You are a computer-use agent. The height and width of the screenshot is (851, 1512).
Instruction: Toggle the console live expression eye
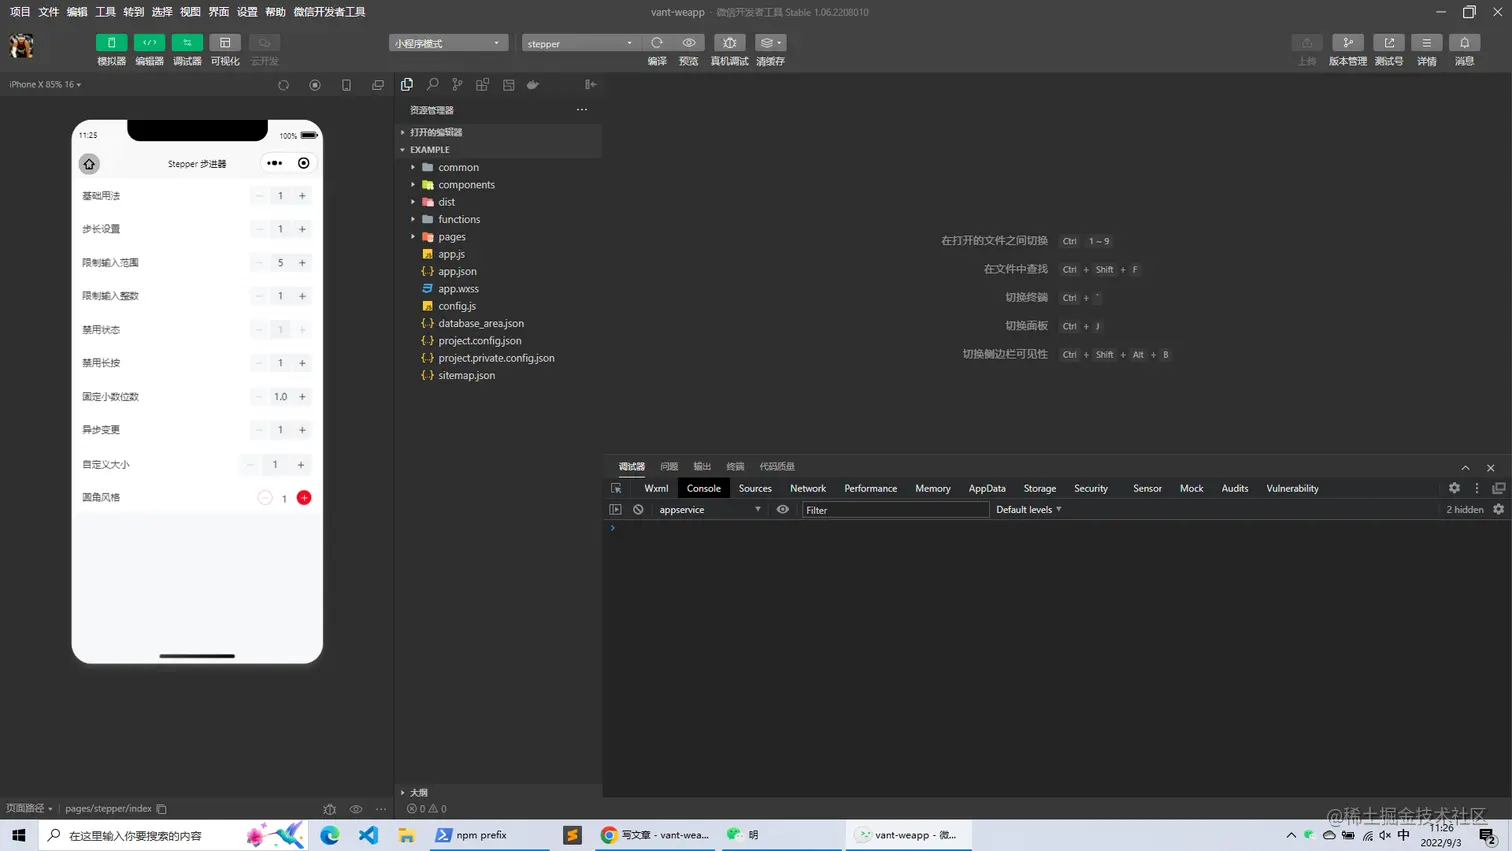(x=783, y=510)
